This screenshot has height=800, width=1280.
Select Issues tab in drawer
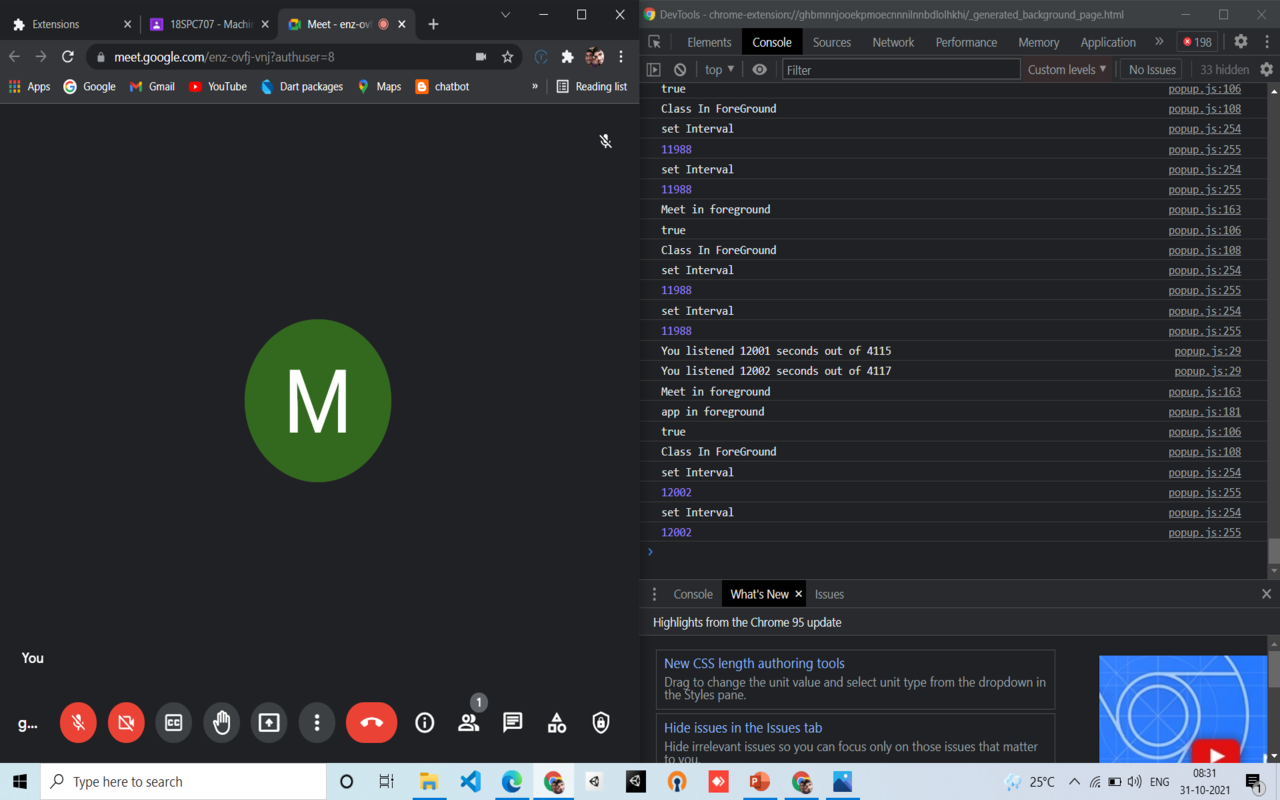829,594
